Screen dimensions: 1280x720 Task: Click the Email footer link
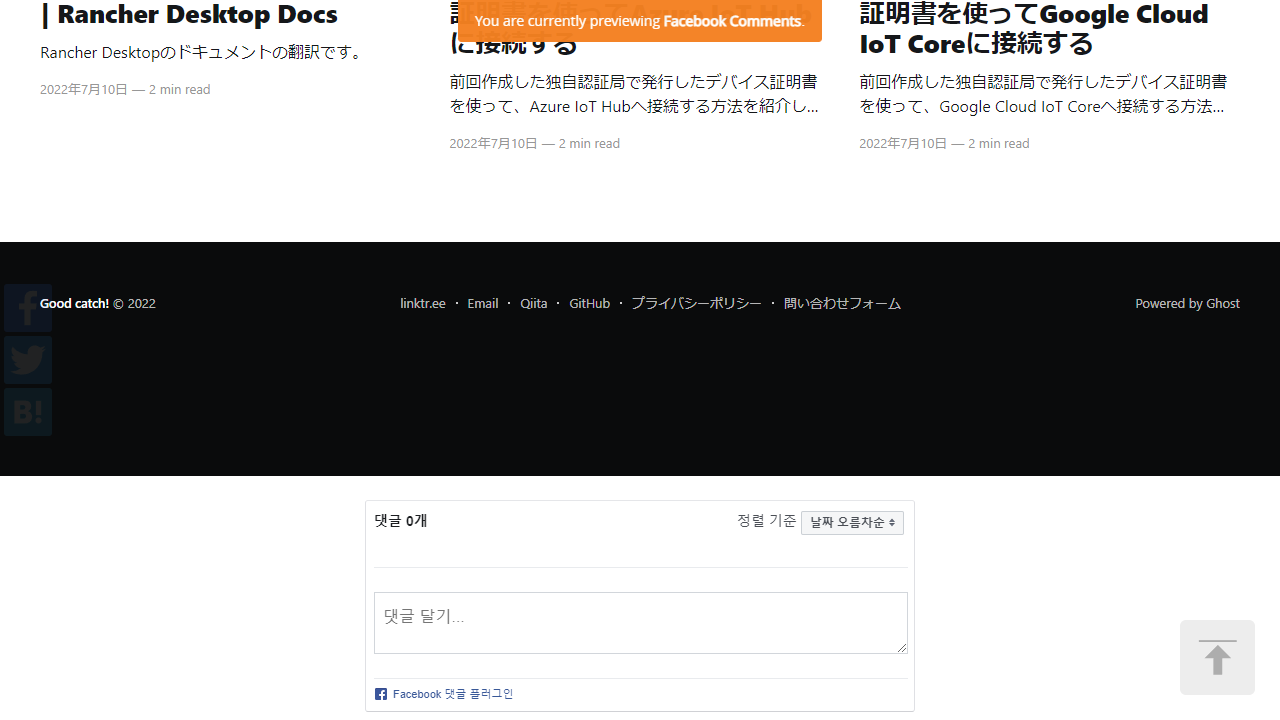pos(482,304)
